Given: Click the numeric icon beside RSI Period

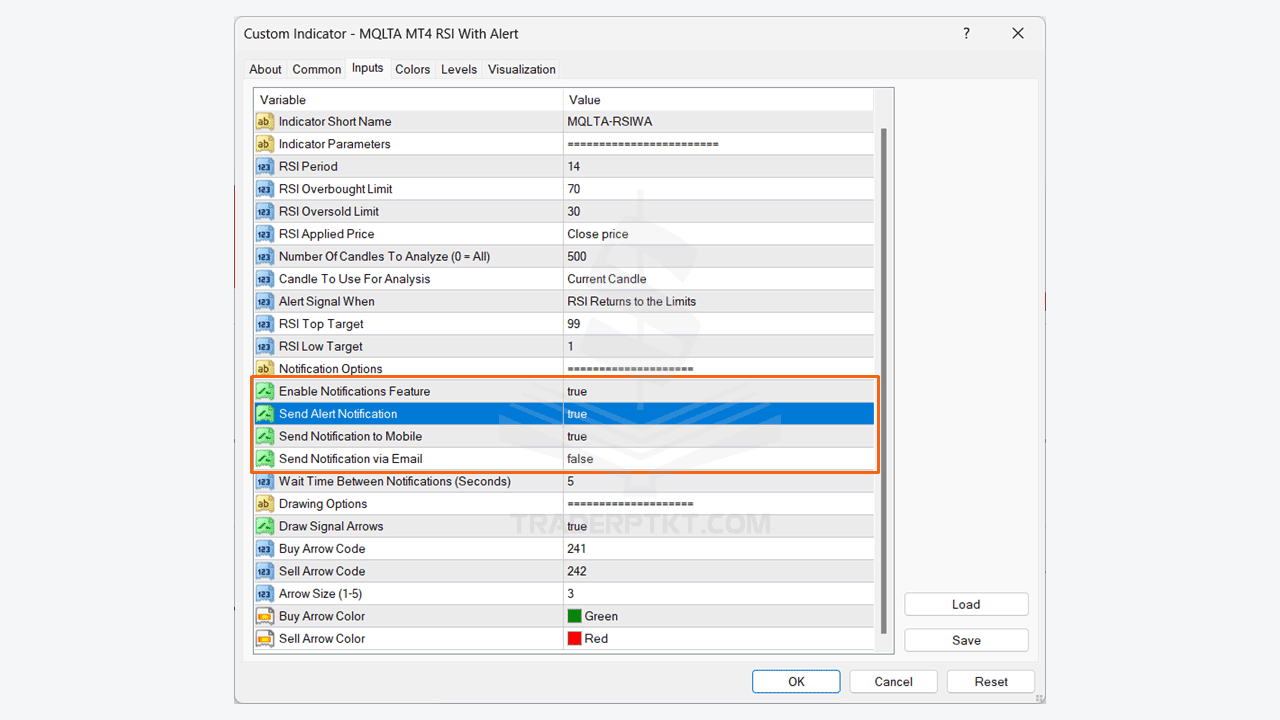Looking at the screenshot, I should coord(265,166).
